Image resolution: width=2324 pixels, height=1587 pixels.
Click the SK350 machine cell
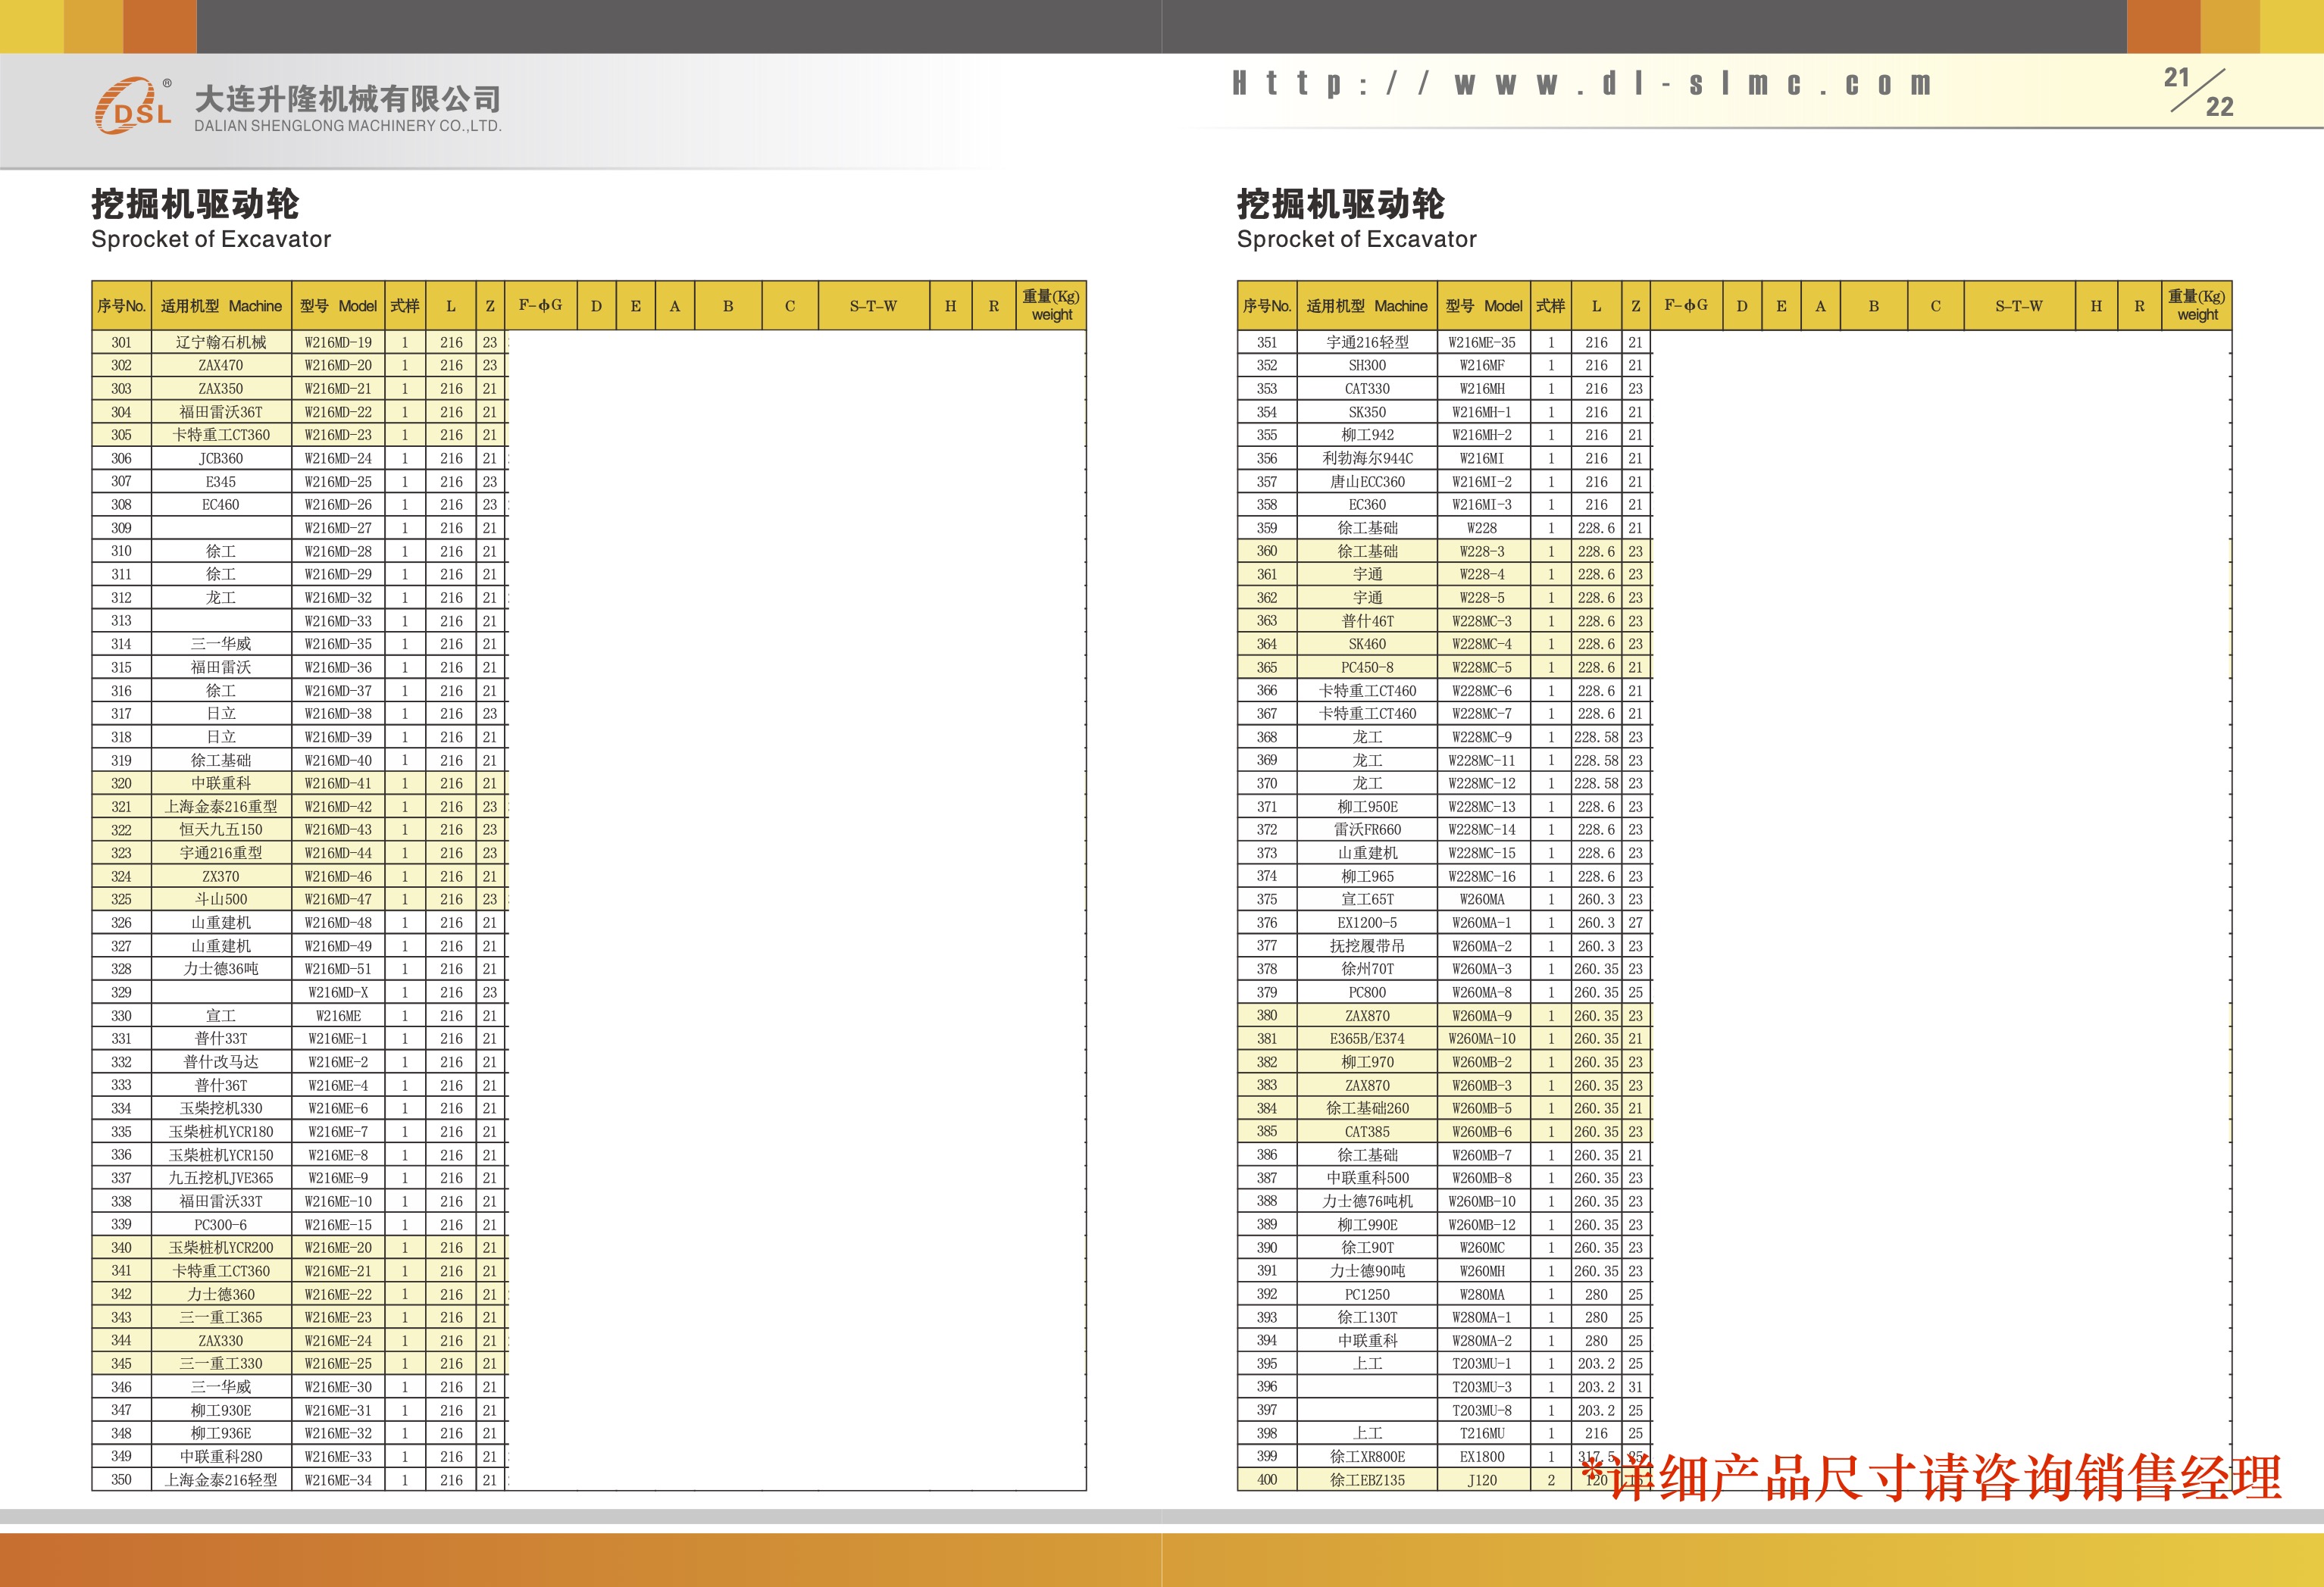pyautogui.click(x=1367, y=412)
